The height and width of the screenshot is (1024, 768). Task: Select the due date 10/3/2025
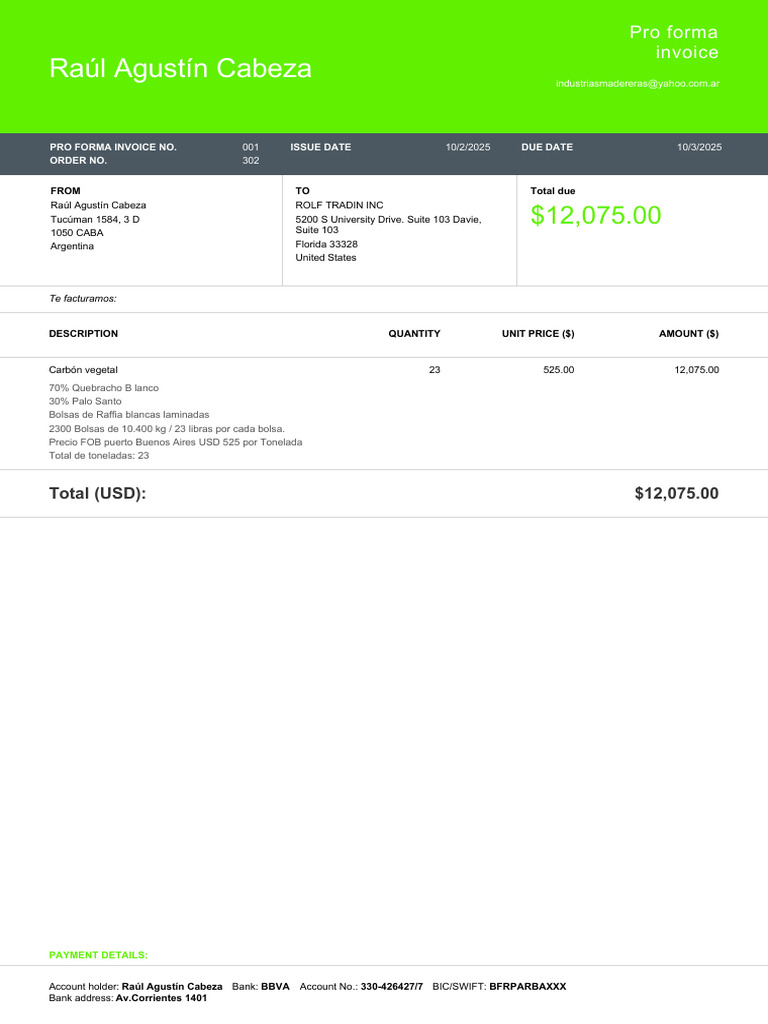tap(699, 147)
